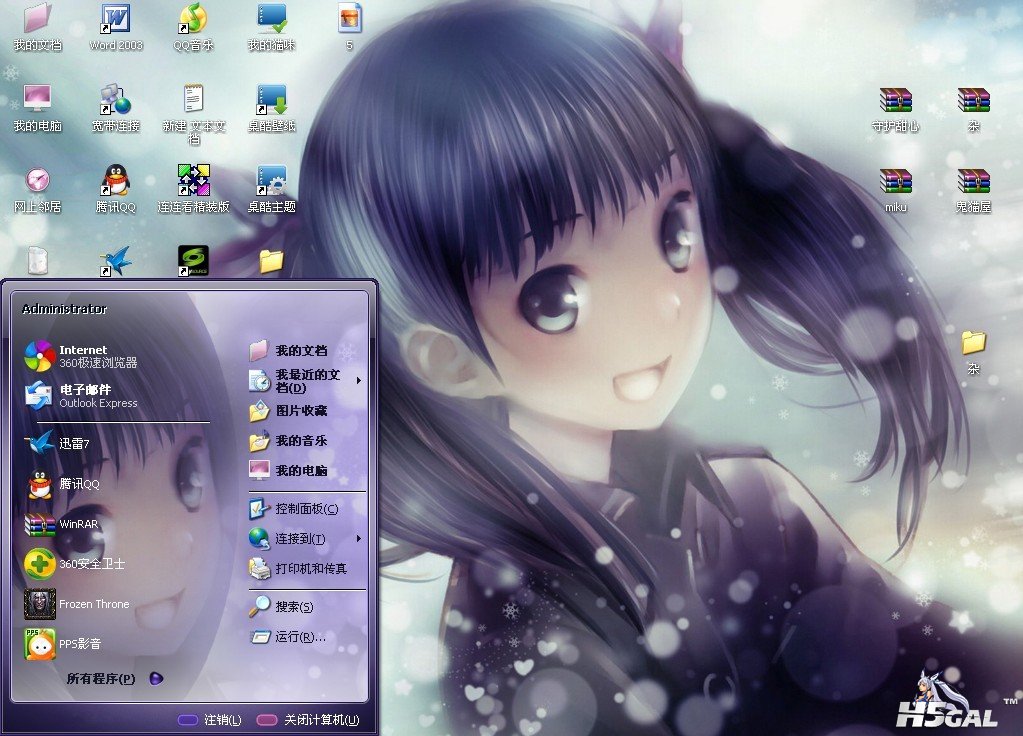This screenshot has height=736, width=1023.
Task: Open 腾讯QQ penguin desktop icon
Action: 116,181
